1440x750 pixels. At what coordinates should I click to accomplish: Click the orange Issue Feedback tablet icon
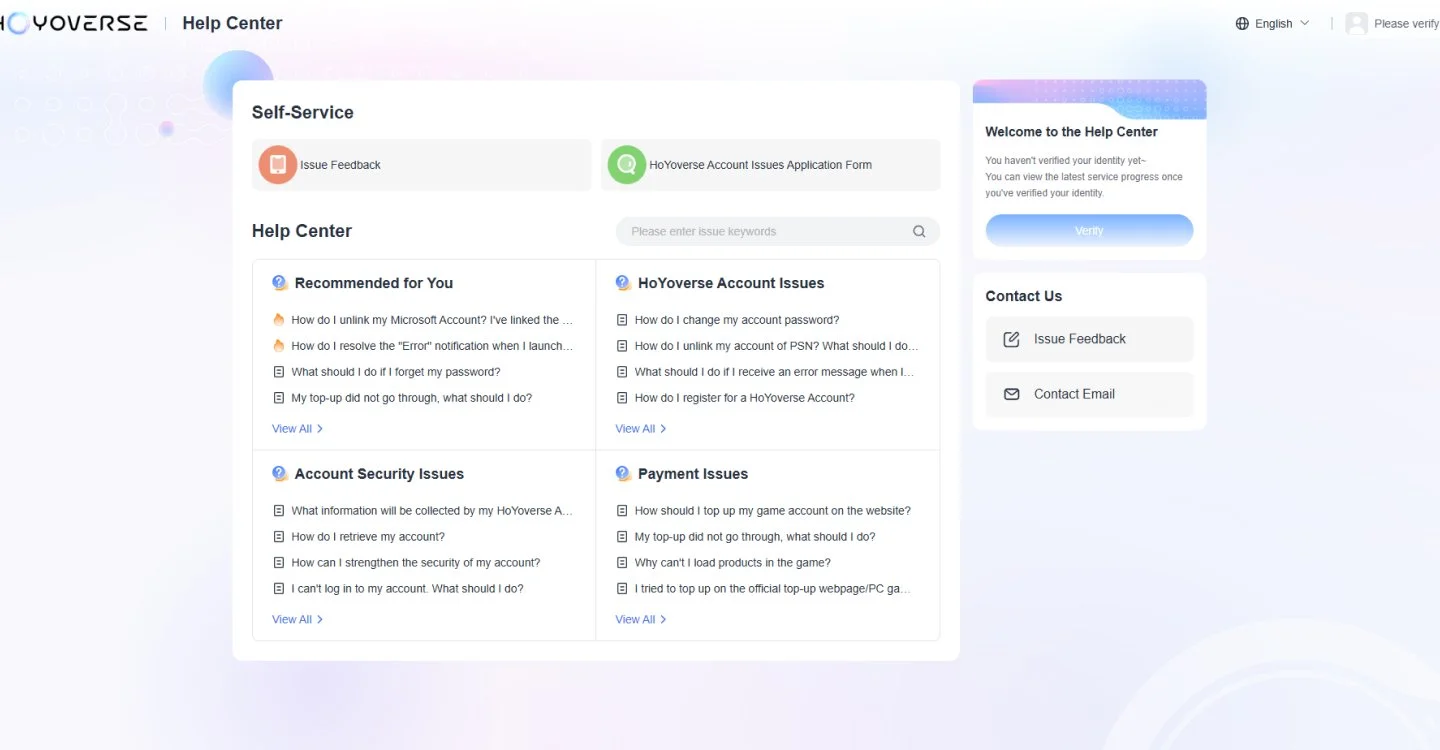pos(278,165)
